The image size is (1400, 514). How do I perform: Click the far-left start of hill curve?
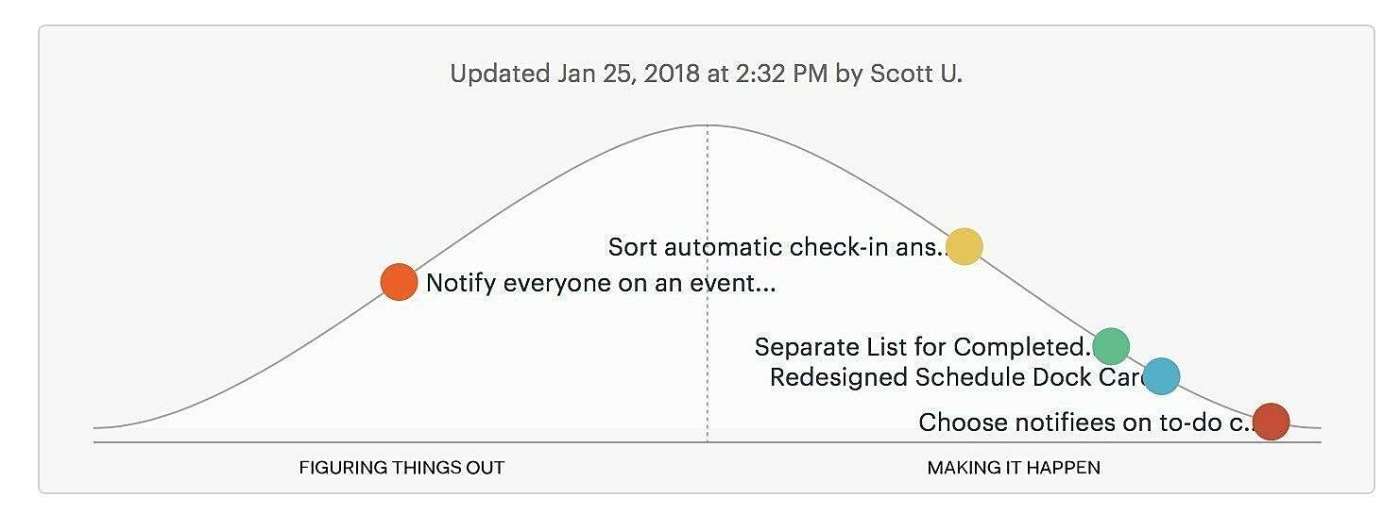point(98,427)
